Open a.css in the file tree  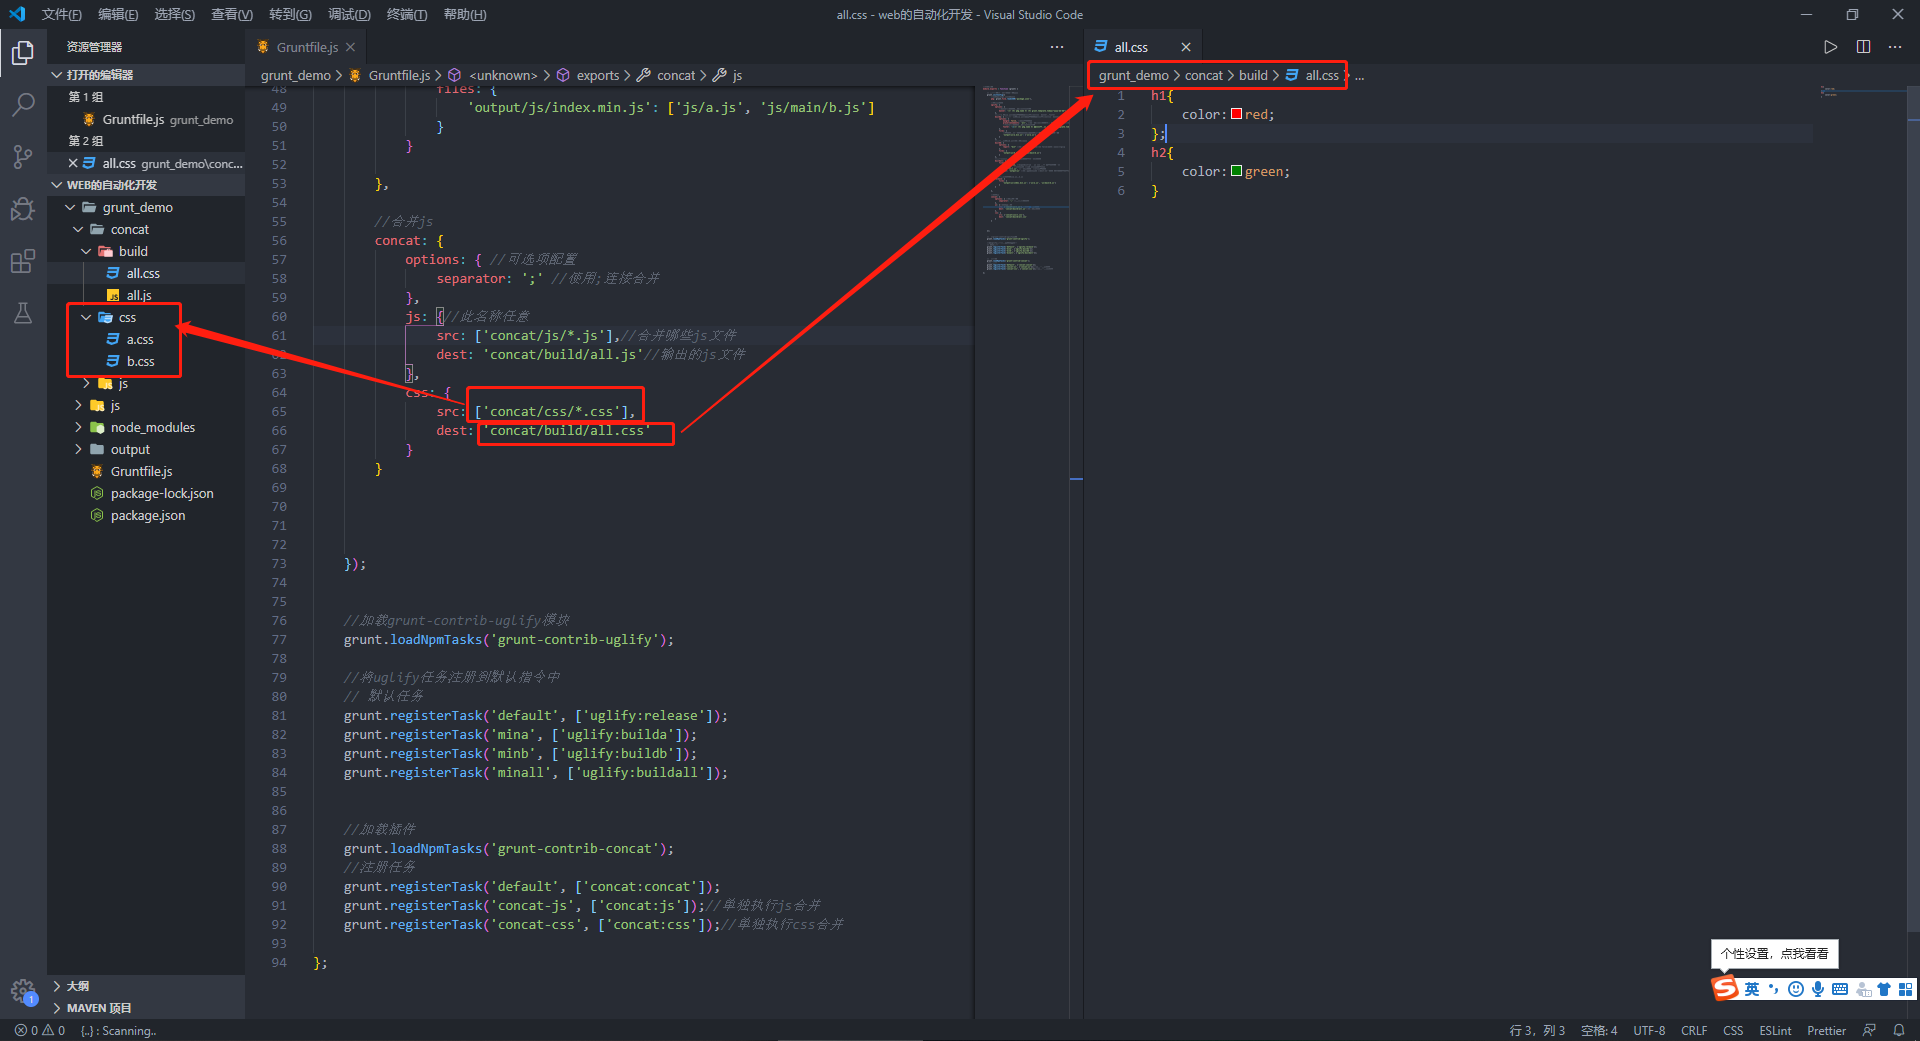click(x=146, y=339)
